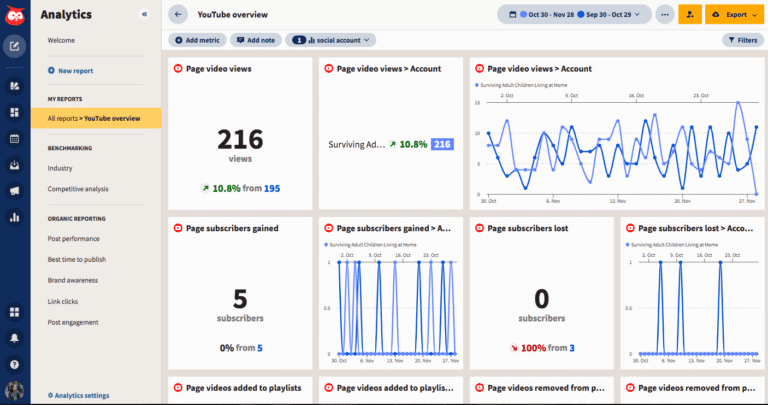Open the megaphone advertise icon in sidebar

(14, 190)
